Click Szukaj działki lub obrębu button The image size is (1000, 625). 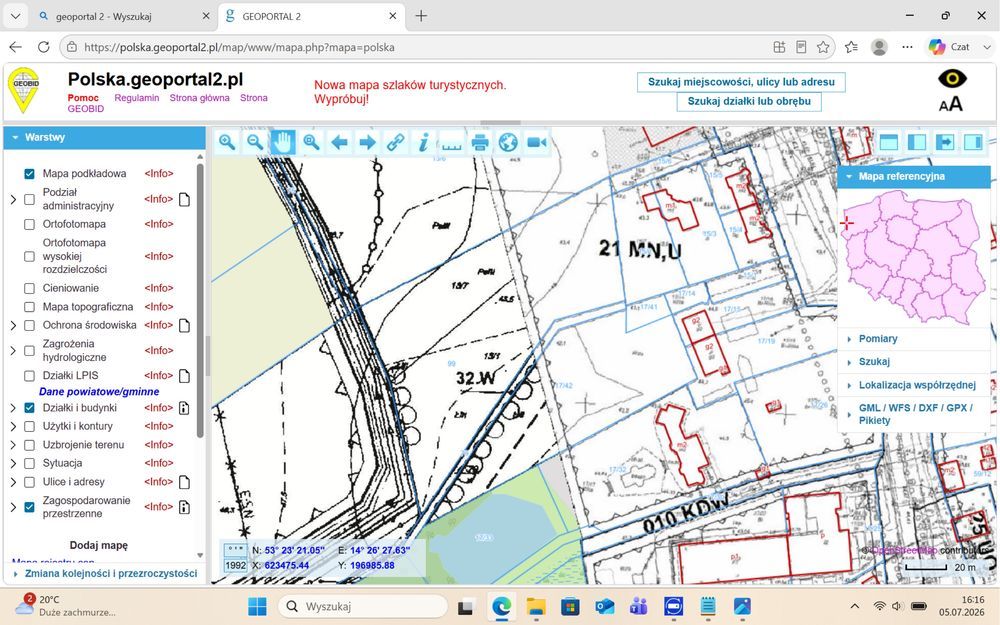[749, 101]
